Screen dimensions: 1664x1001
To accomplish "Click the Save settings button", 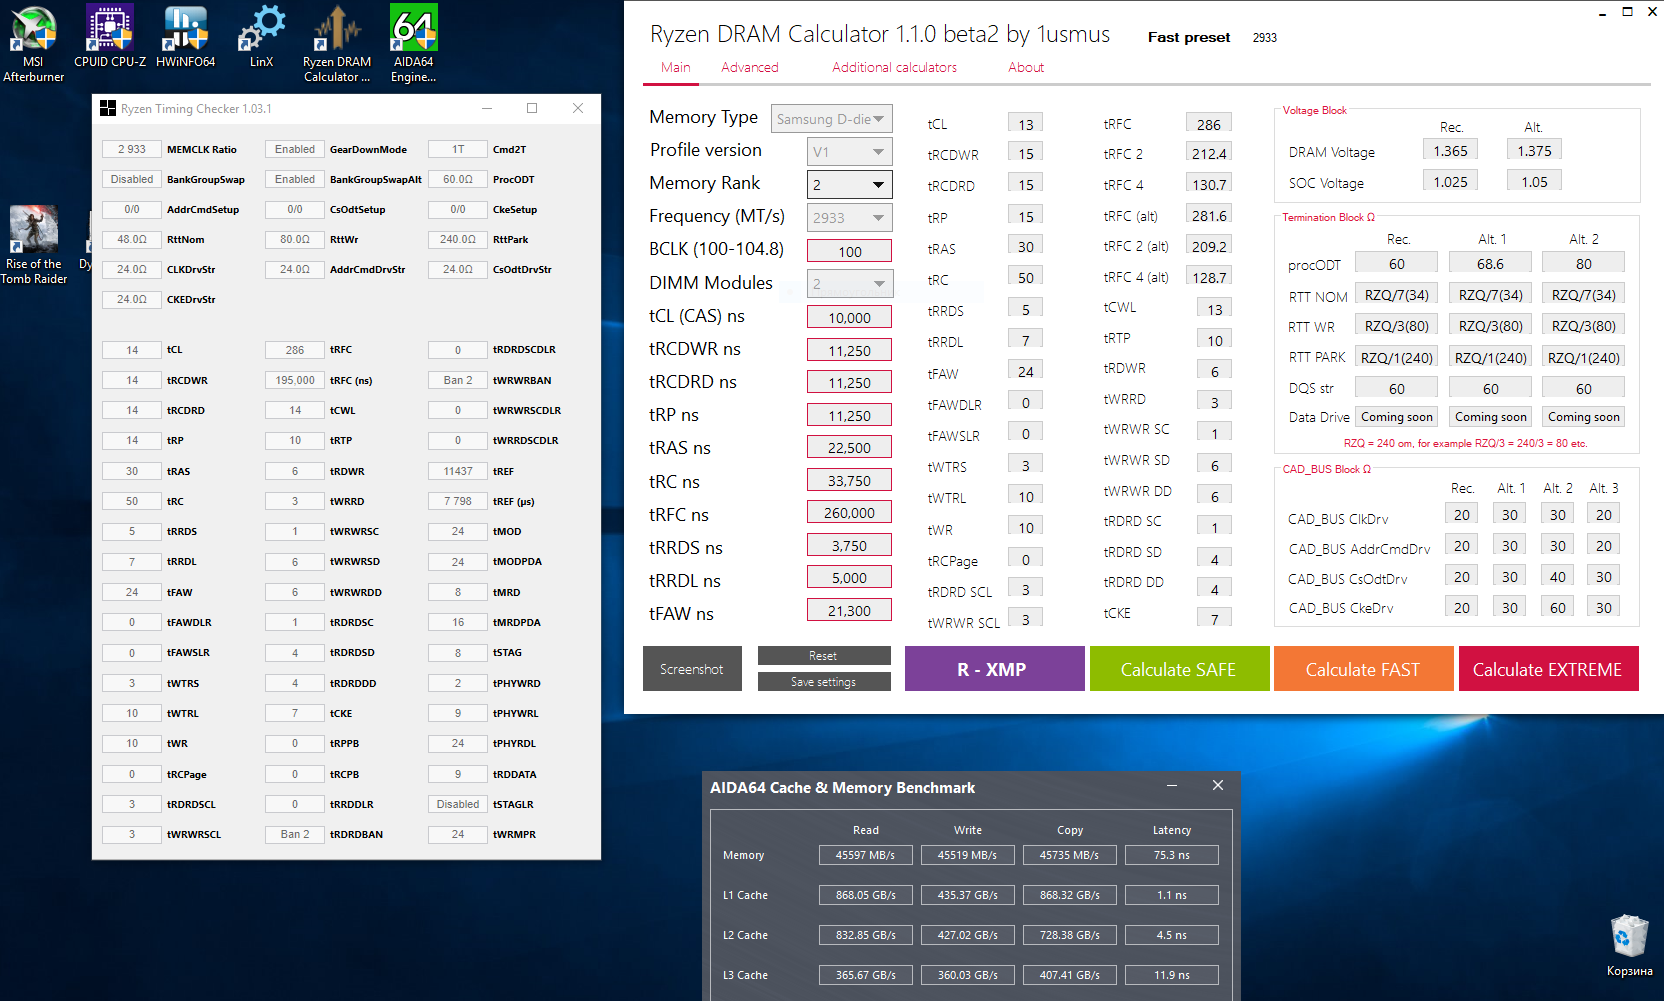I will (824, 682).
